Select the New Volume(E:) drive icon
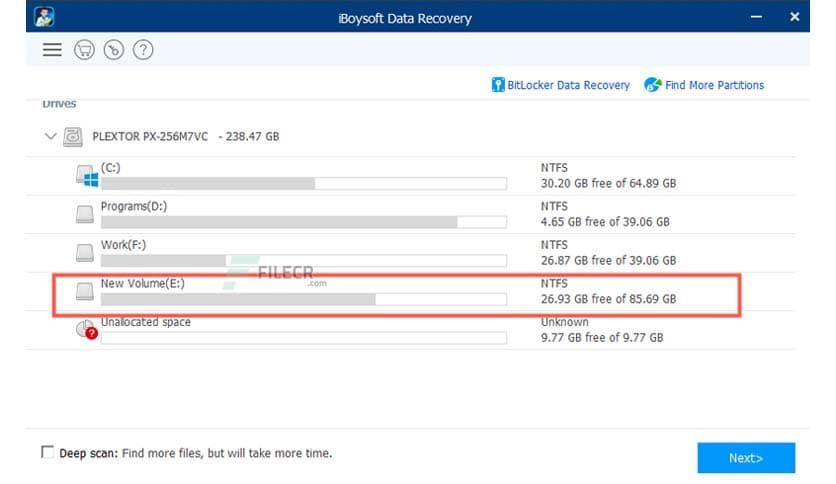This screenshot has width=836, height=484. (85, 291)
